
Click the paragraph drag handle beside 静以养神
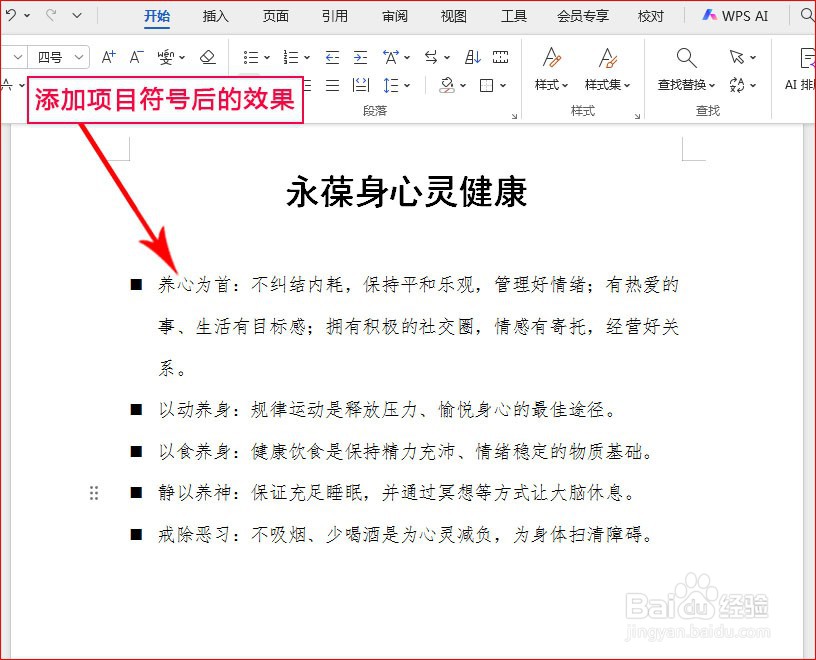click(x=94, y=493)
